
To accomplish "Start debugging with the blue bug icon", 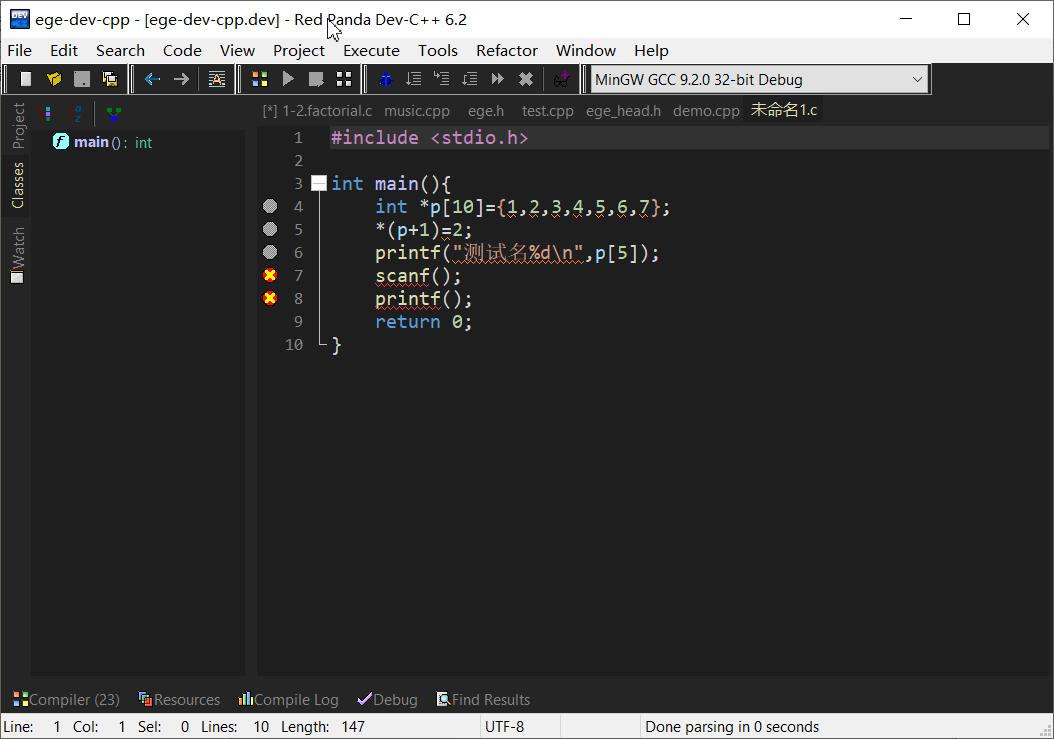I will coord(386,79).
